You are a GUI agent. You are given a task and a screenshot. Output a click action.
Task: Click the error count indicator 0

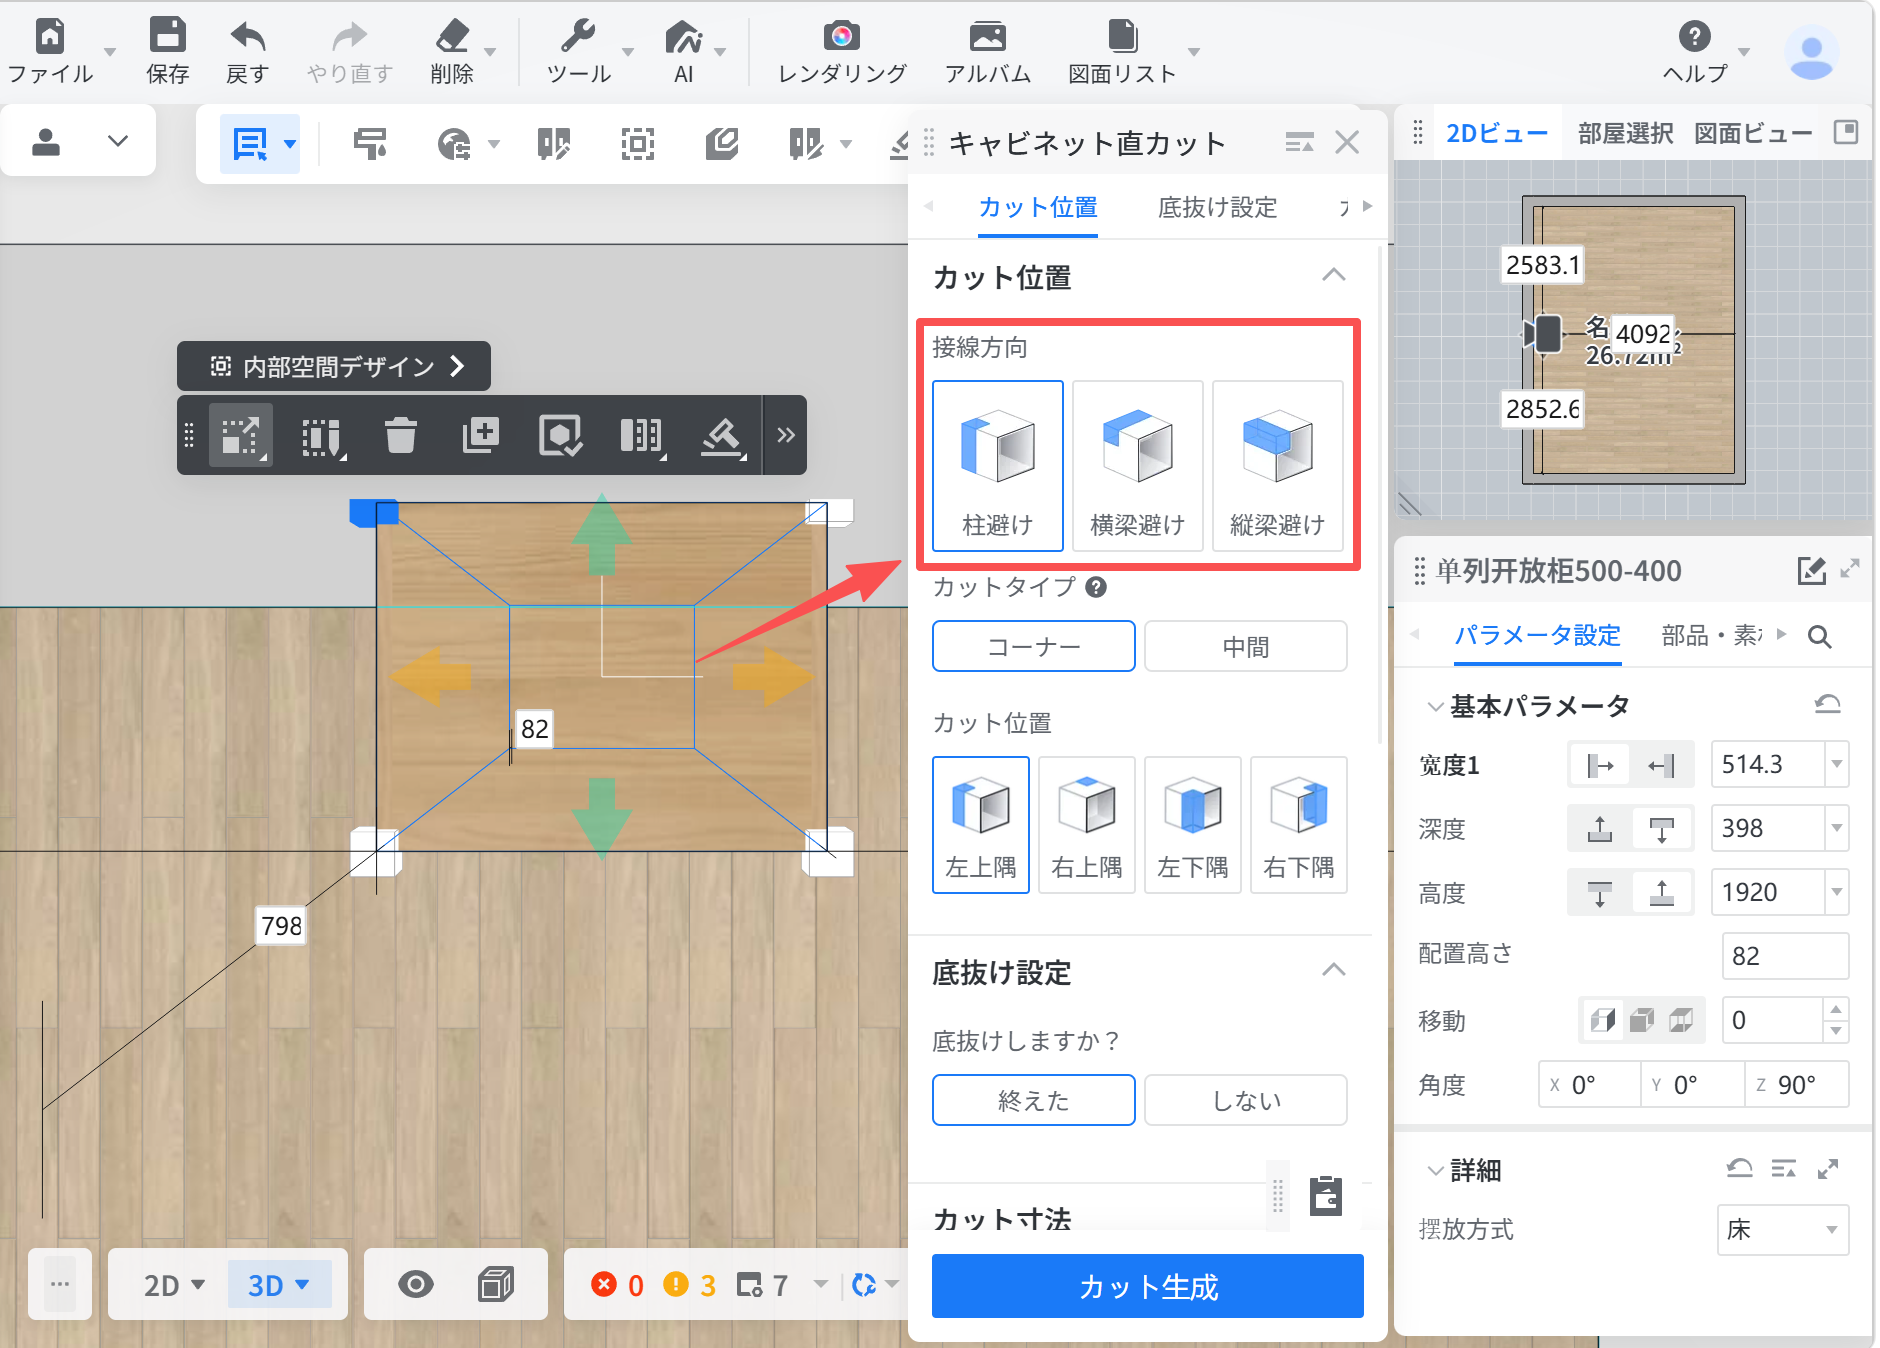click(x=618, y=1285)
